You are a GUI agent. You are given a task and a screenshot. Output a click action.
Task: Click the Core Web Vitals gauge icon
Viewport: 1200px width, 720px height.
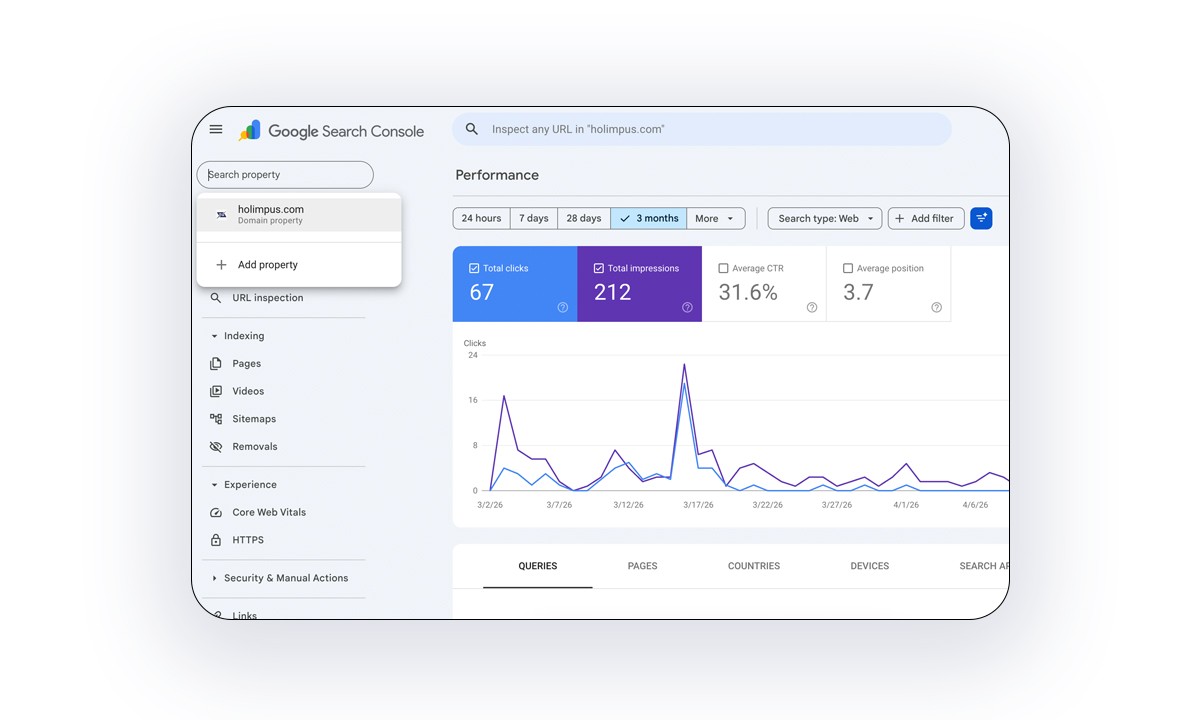pos(216,512)
